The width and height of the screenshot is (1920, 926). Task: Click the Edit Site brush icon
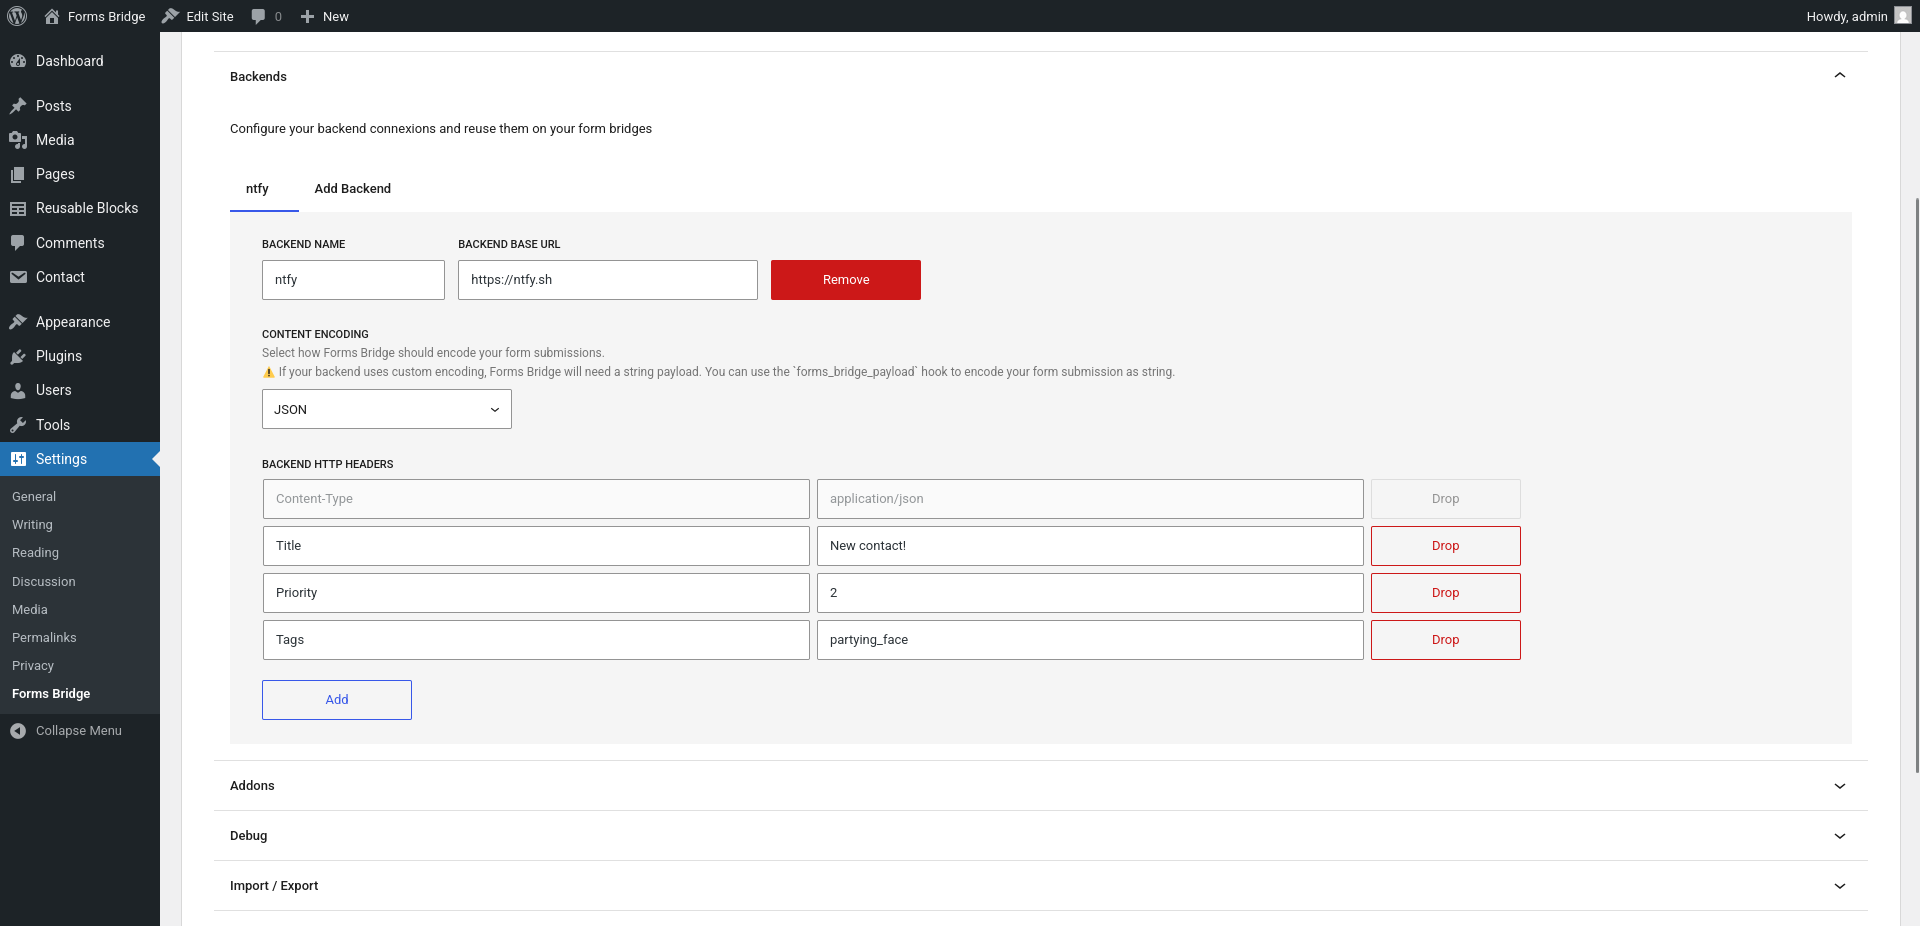click(x=171, y=16)
